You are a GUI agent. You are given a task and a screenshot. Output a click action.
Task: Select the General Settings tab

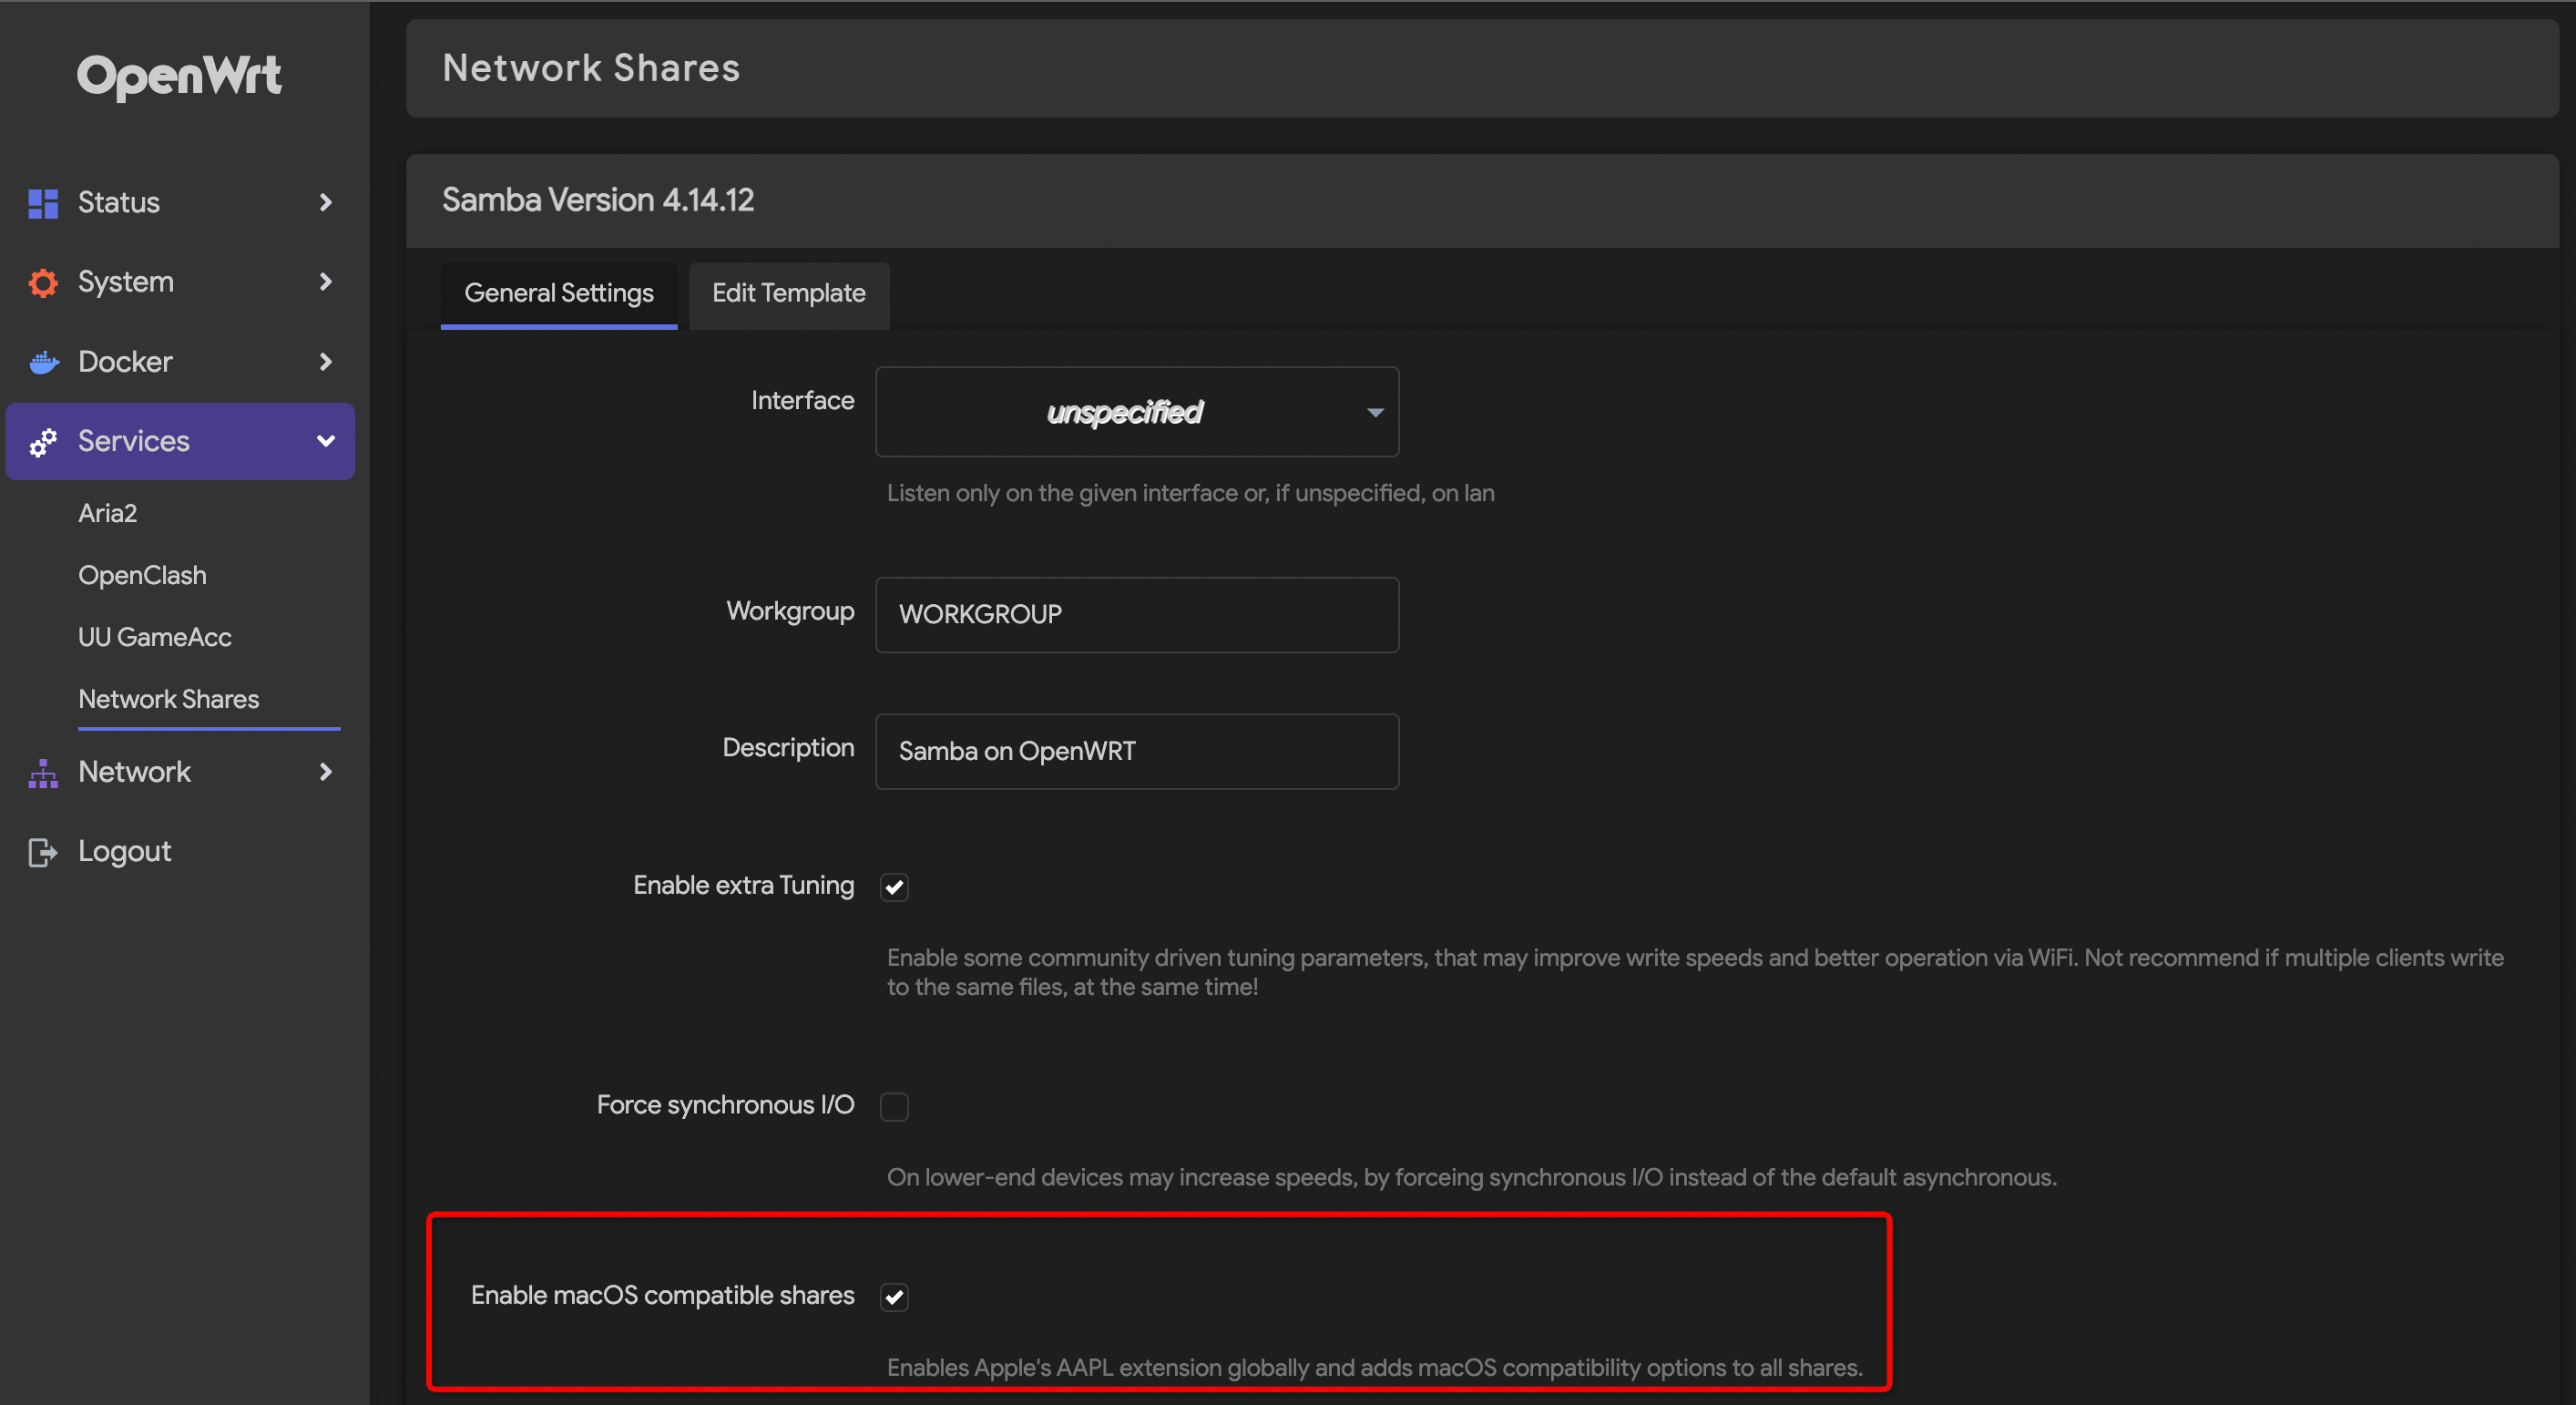(x=559, y=294)
